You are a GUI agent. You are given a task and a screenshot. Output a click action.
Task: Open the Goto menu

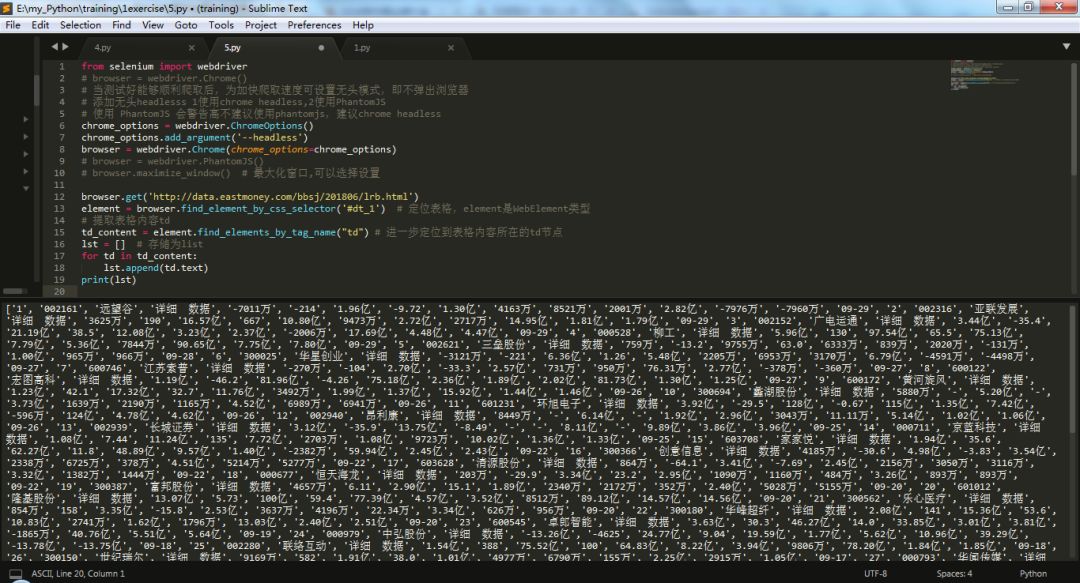[x=186, y=25]
